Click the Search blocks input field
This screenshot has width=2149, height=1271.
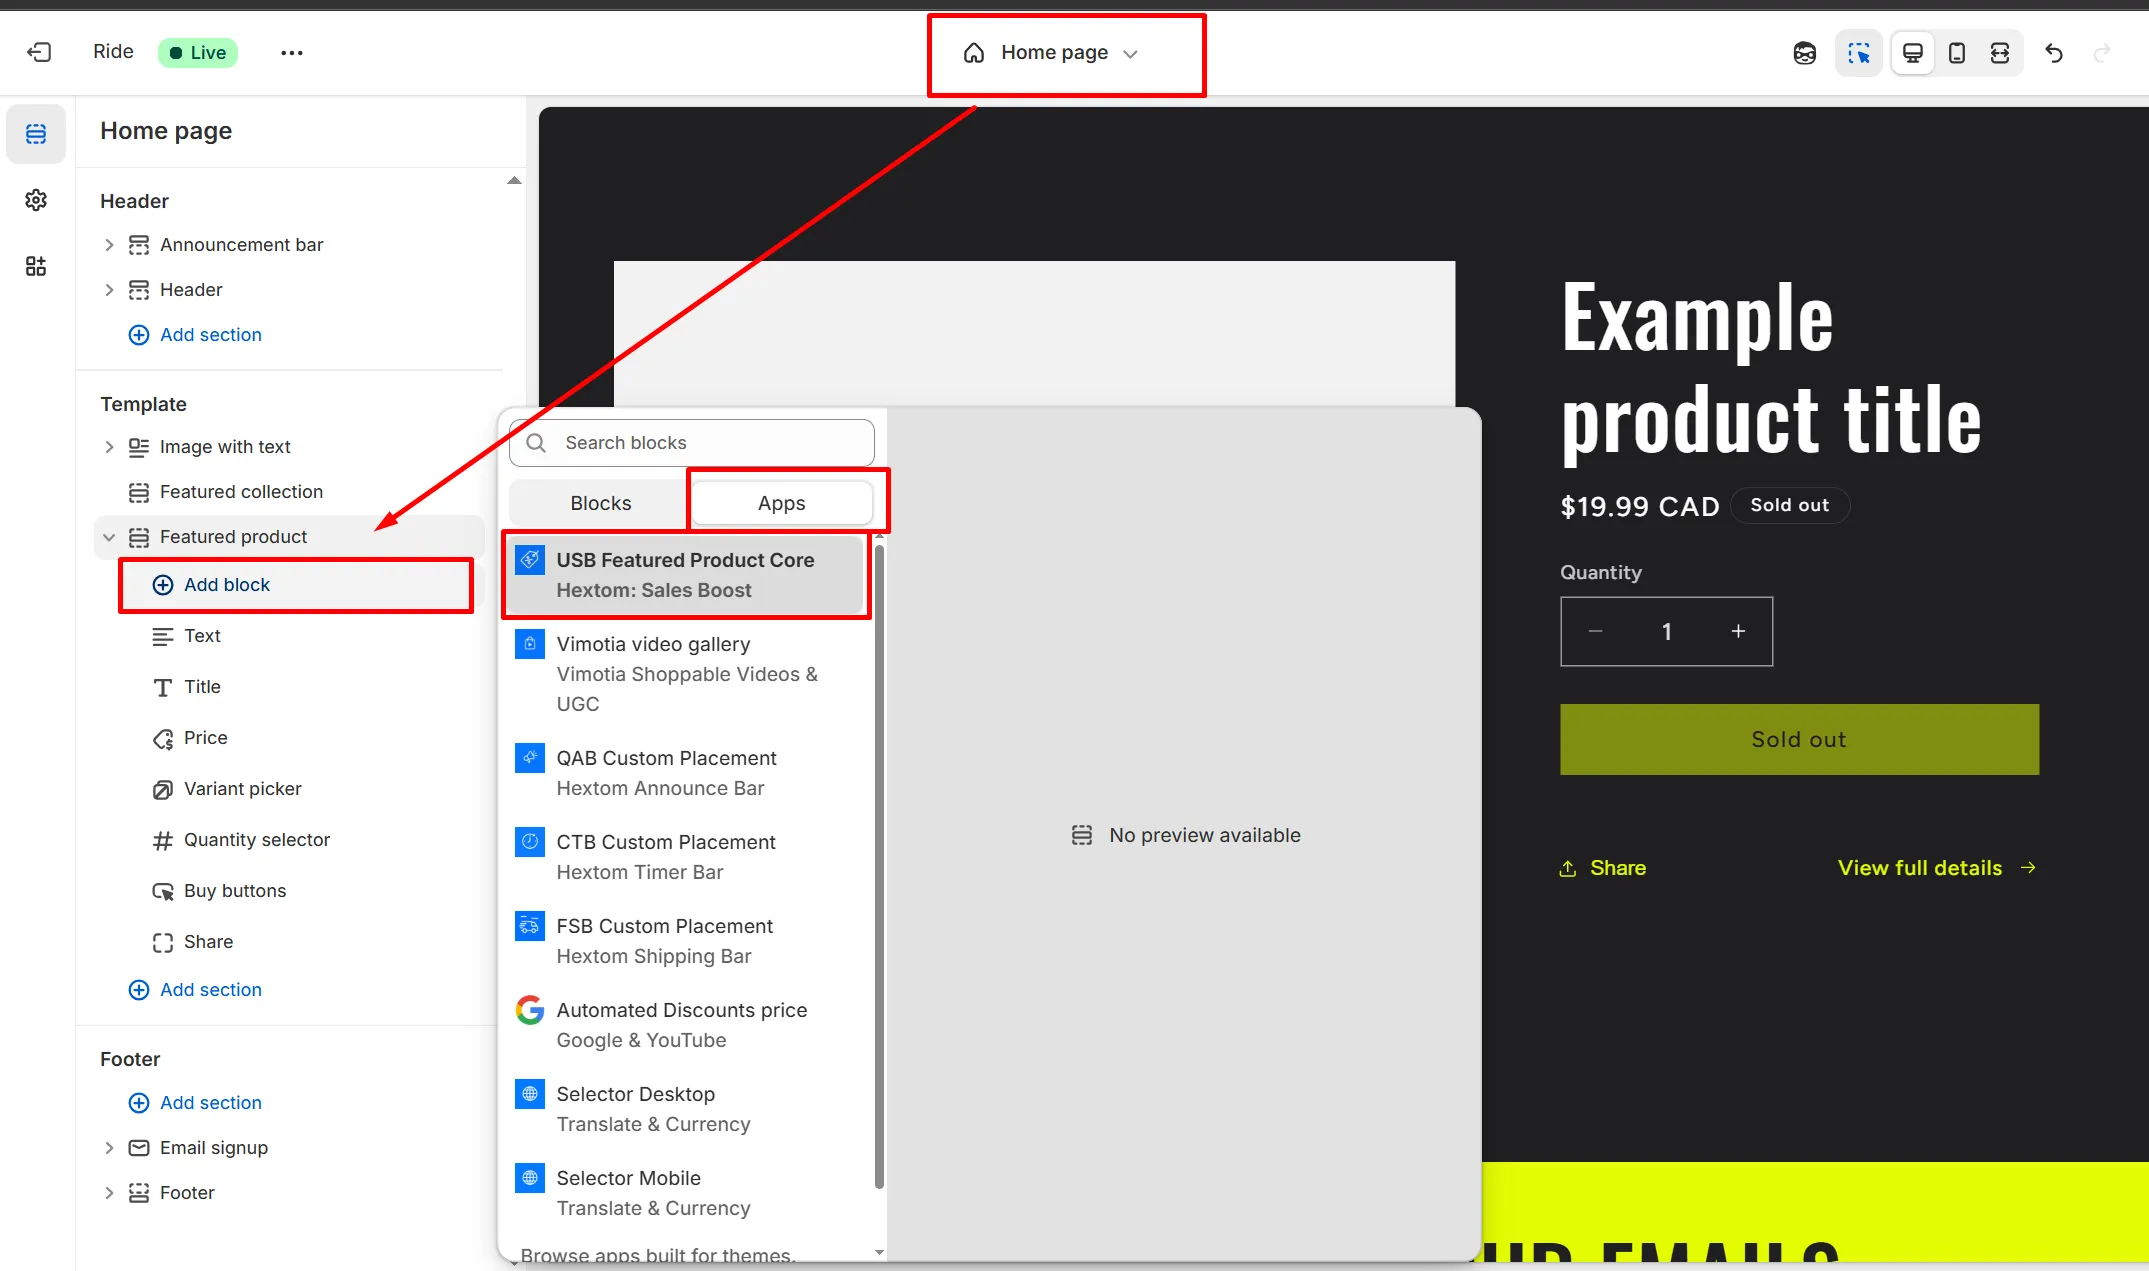[692, 443]
